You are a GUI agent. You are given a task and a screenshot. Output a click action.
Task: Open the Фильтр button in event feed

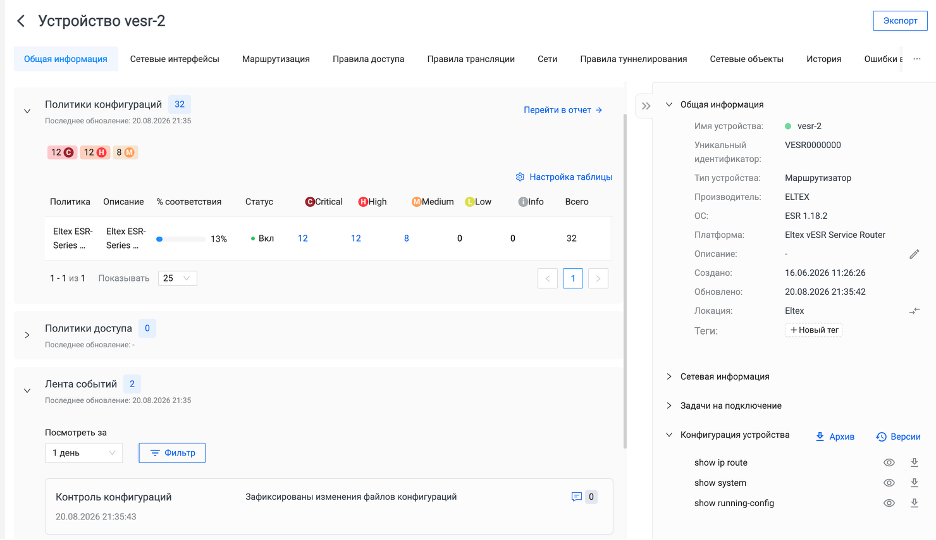click(x=173, y=453)
